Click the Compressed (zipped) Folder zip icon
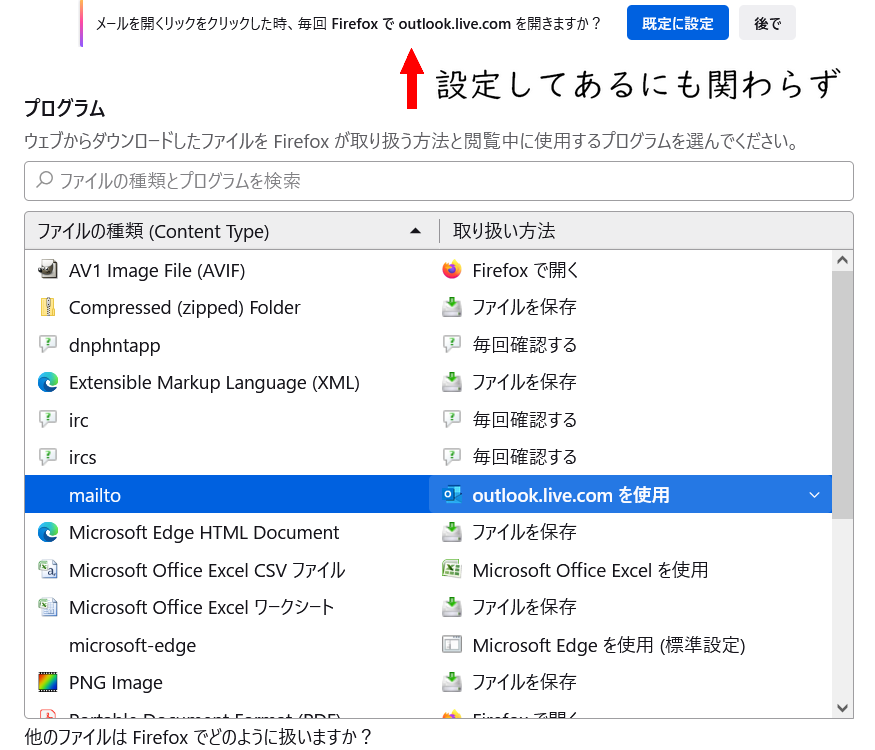Viewport: 875px width, 750px height. point(48,307)
